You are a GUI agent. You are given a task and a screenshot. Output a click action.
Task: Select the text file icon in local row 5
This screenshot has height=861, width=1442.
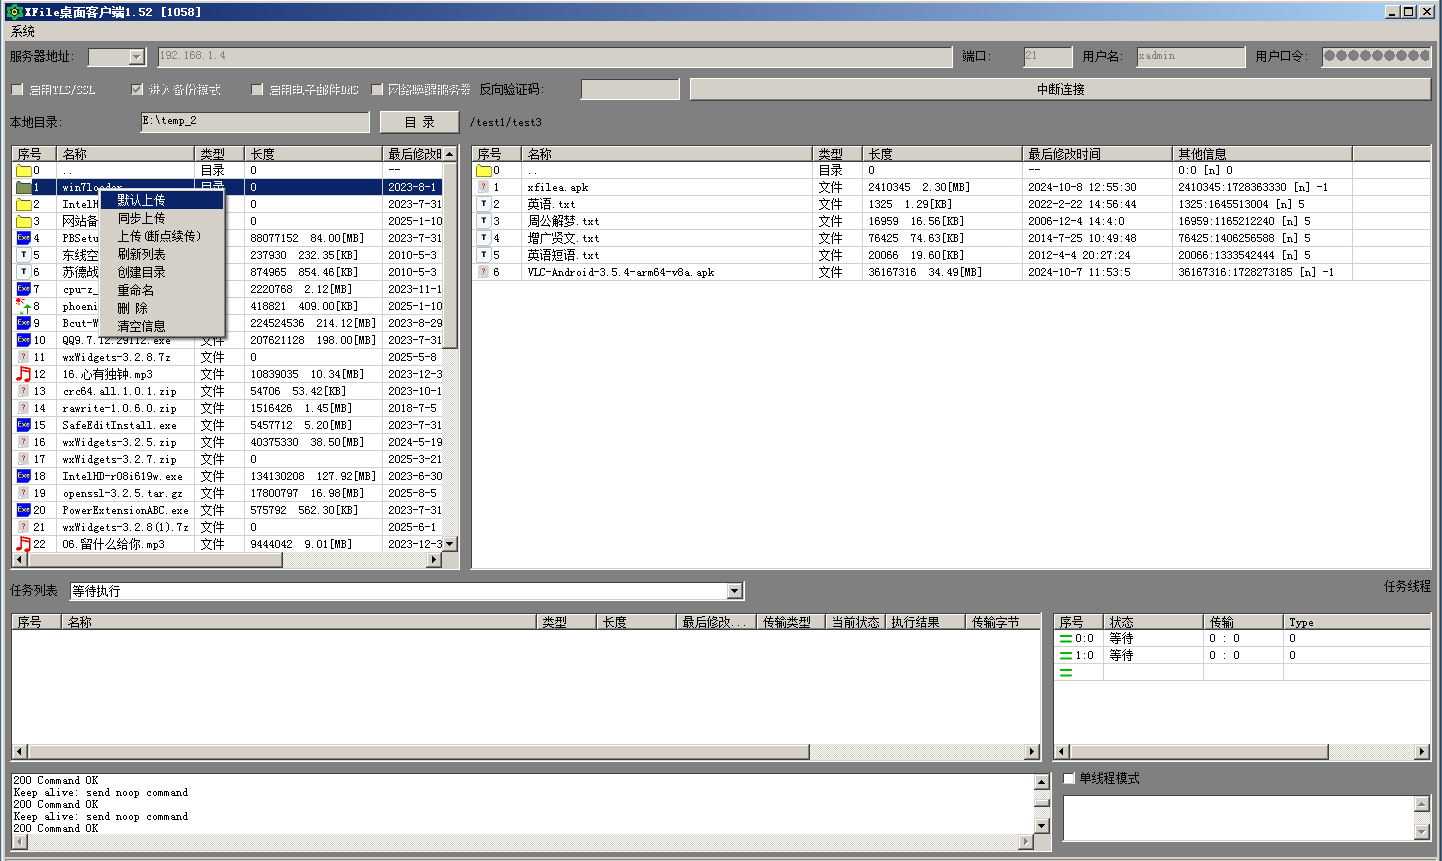click(x=24, y=255)
